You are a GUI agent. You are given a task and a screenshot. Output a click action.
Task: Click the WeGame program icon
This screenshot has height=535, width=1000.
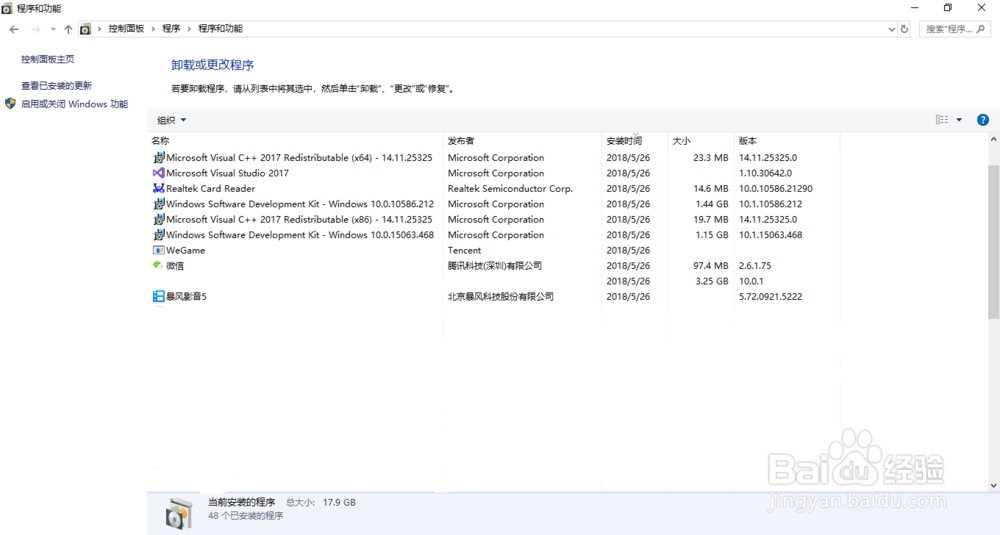point(159,250)
